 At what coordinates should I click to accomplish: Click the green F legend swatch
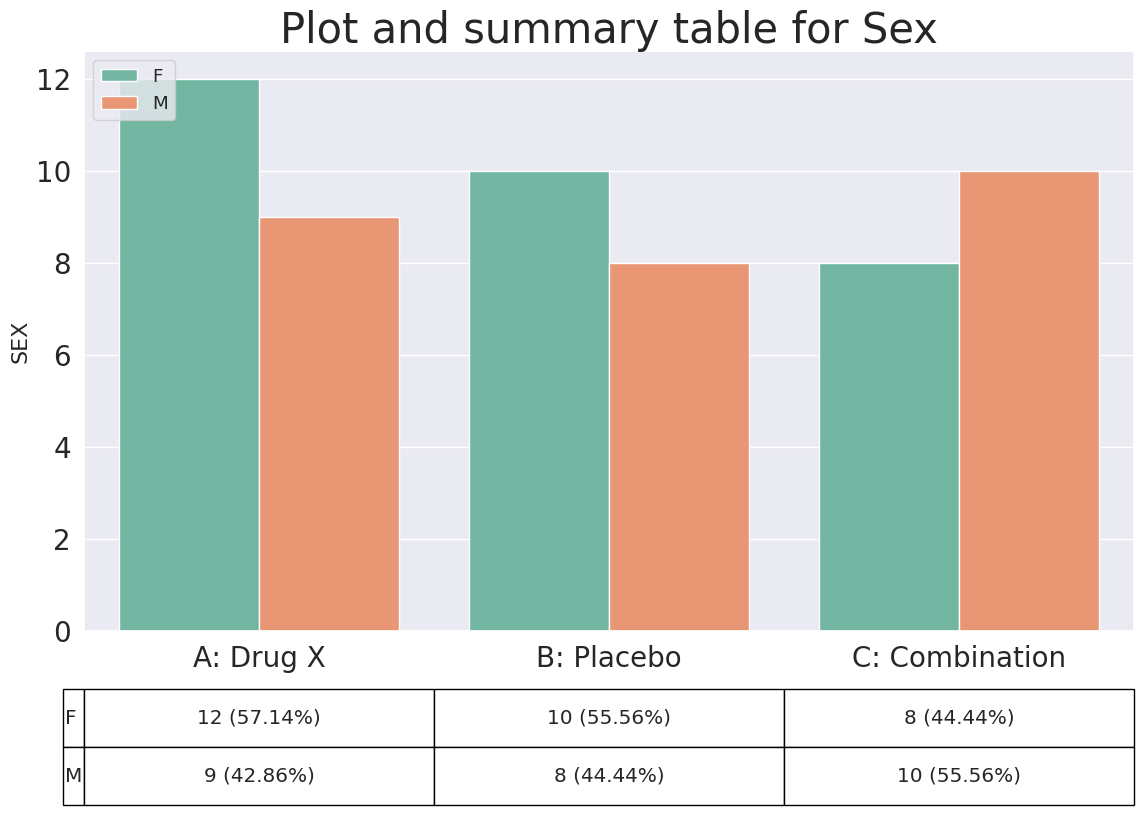pos(120,76)
